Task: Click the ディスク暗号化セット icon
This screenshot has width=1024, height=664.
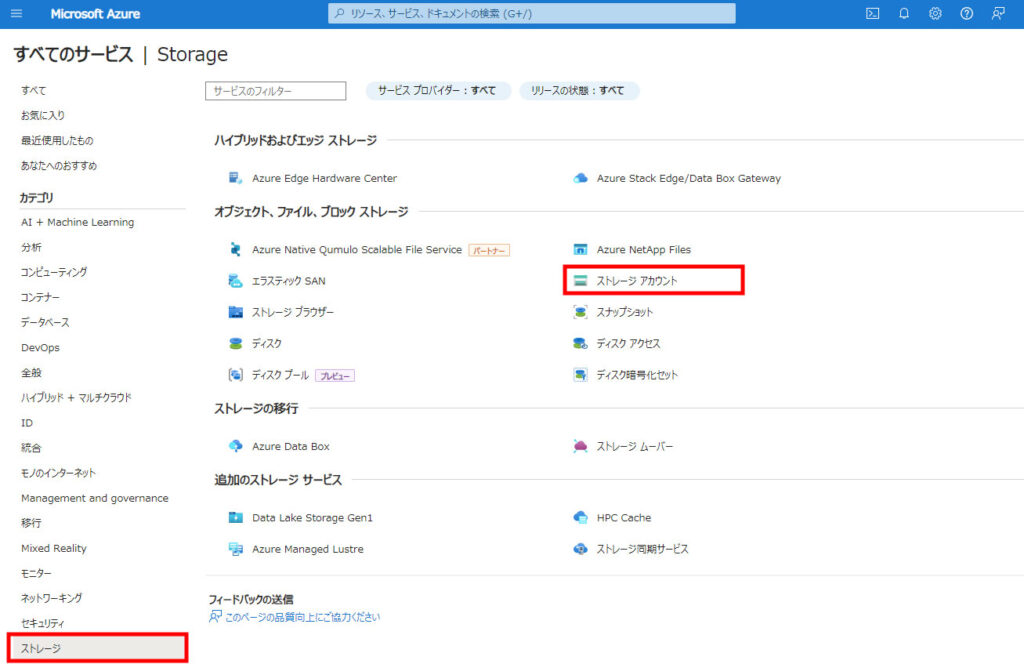Action: click(x=580, y=375)
